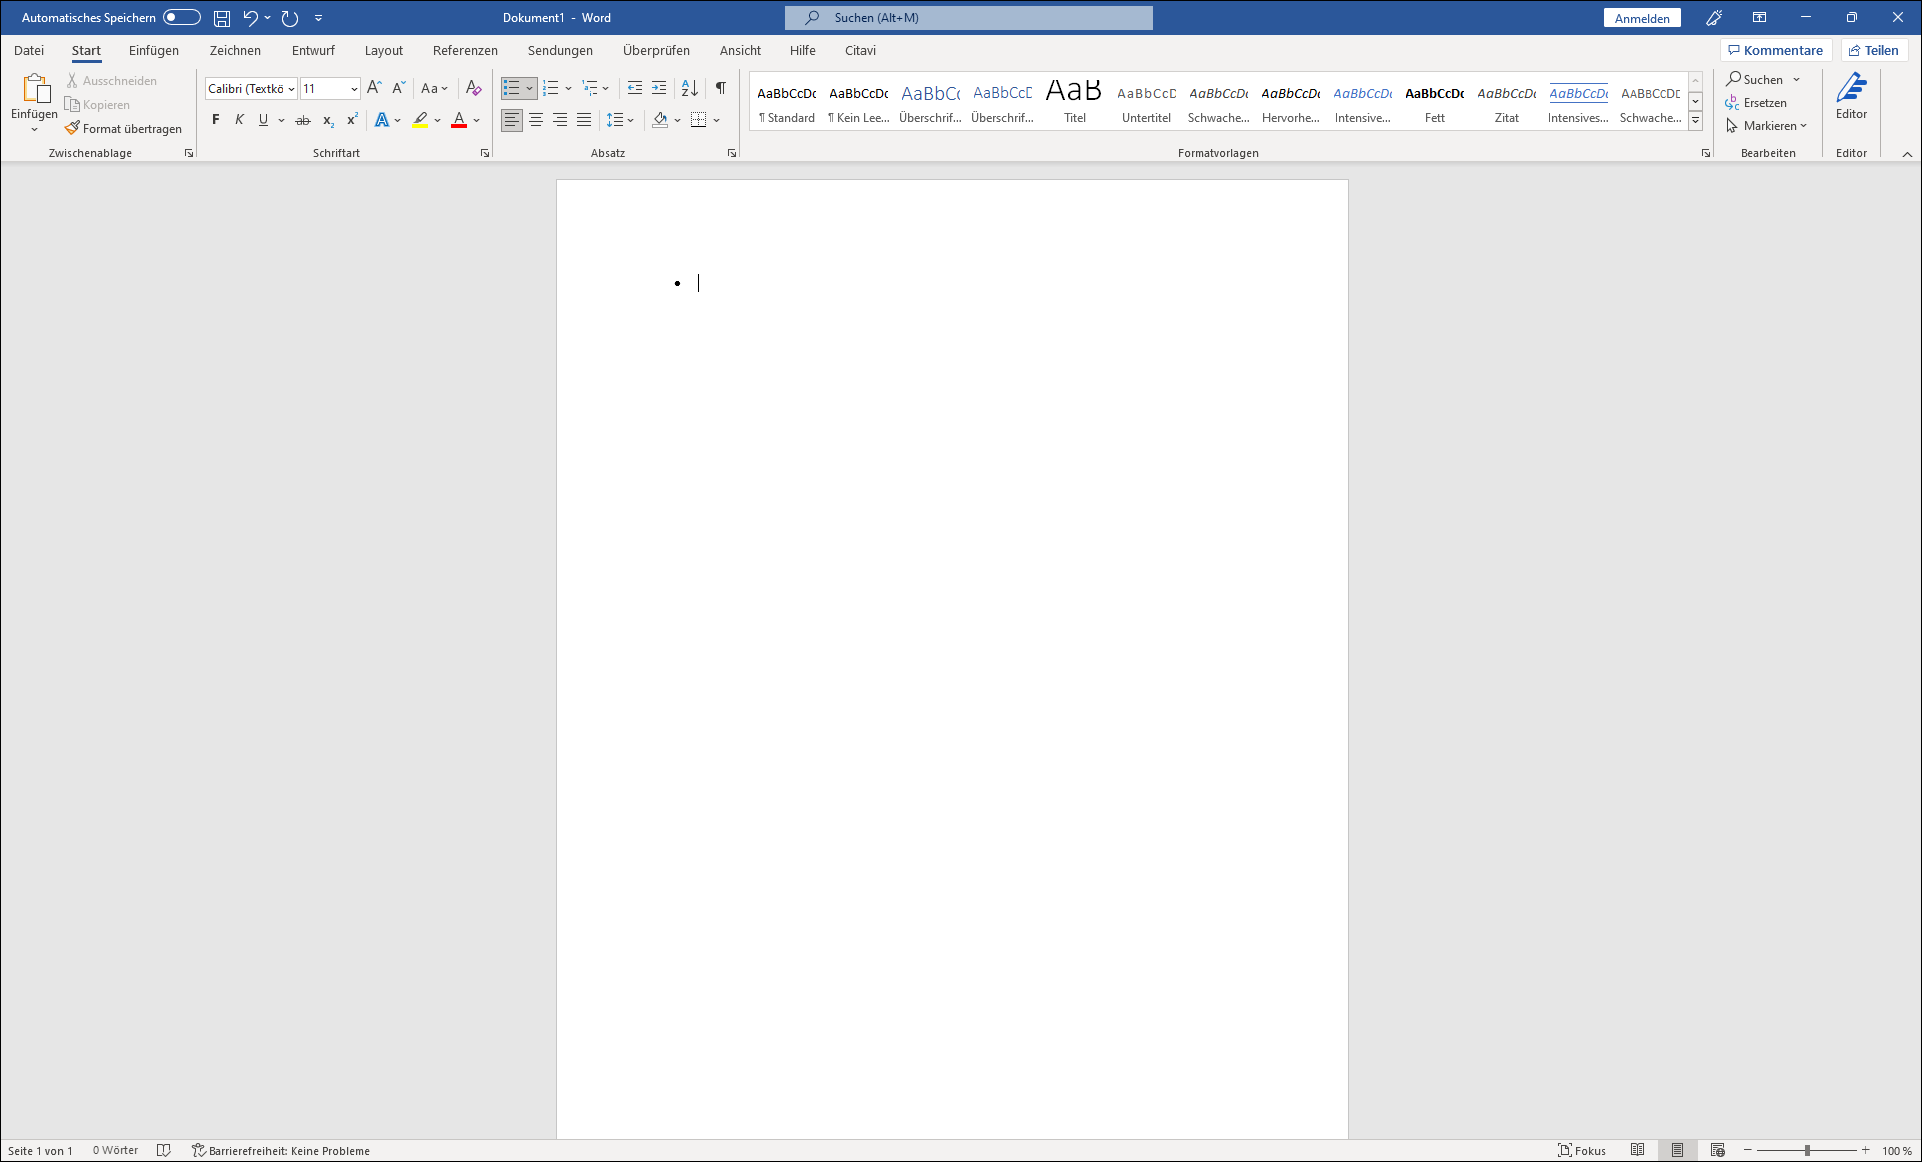Switch to Referenzen tab
The height and width of the screenshot is (1162, 1922).
465,50
